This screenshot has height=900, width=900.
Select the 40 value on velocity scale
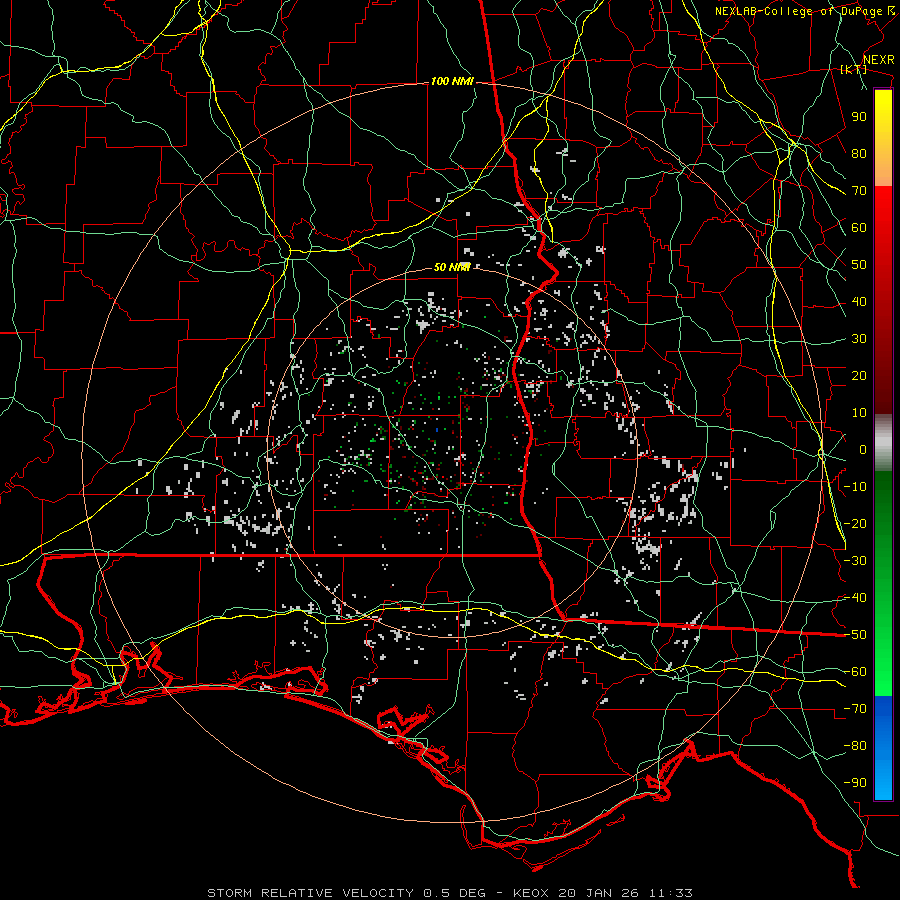coord(859,301)
